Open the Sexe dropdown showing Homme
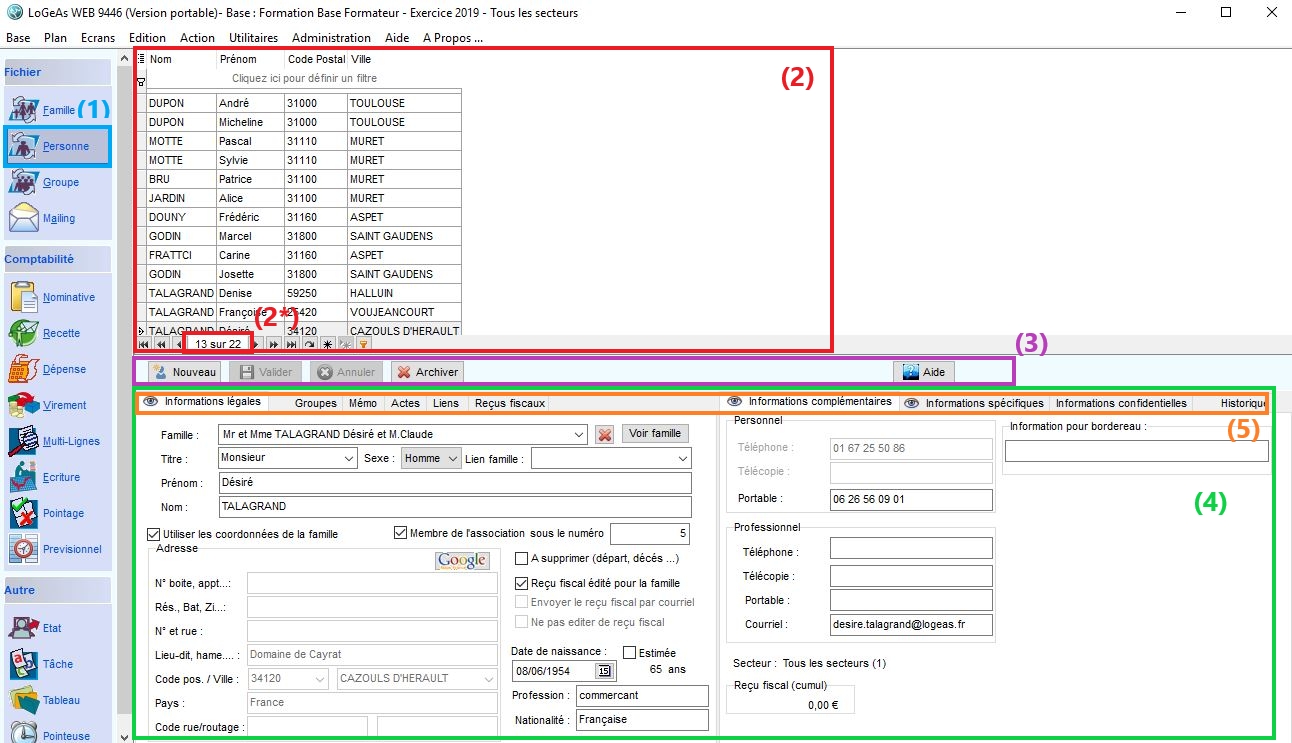This screenshot has height=743, width=1292. coord(452,458)
